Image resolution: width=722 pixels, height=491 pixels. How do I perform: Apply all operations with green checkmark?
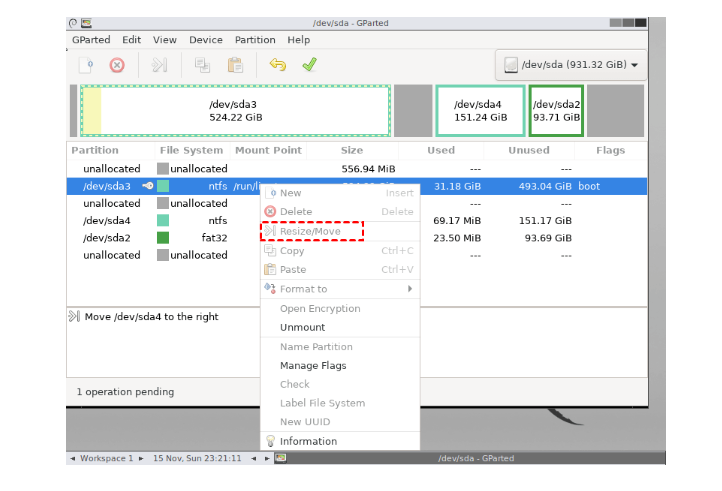310,65
